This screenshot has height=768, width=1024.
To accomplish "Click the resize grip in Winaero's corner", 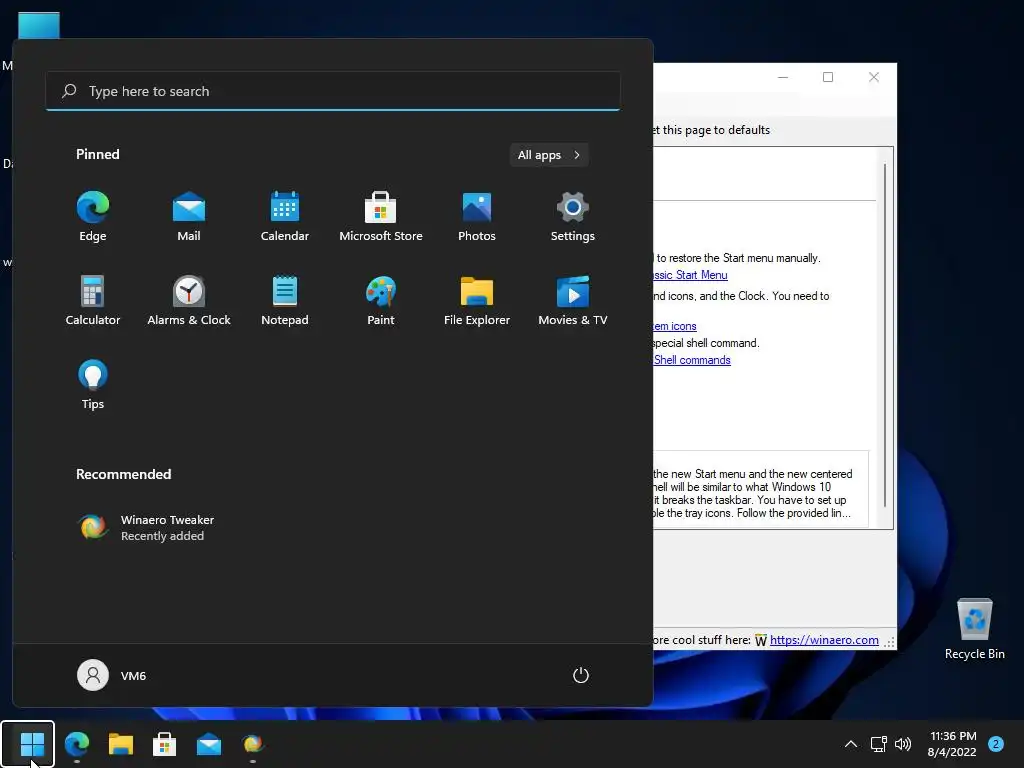I will coord(889,643).
